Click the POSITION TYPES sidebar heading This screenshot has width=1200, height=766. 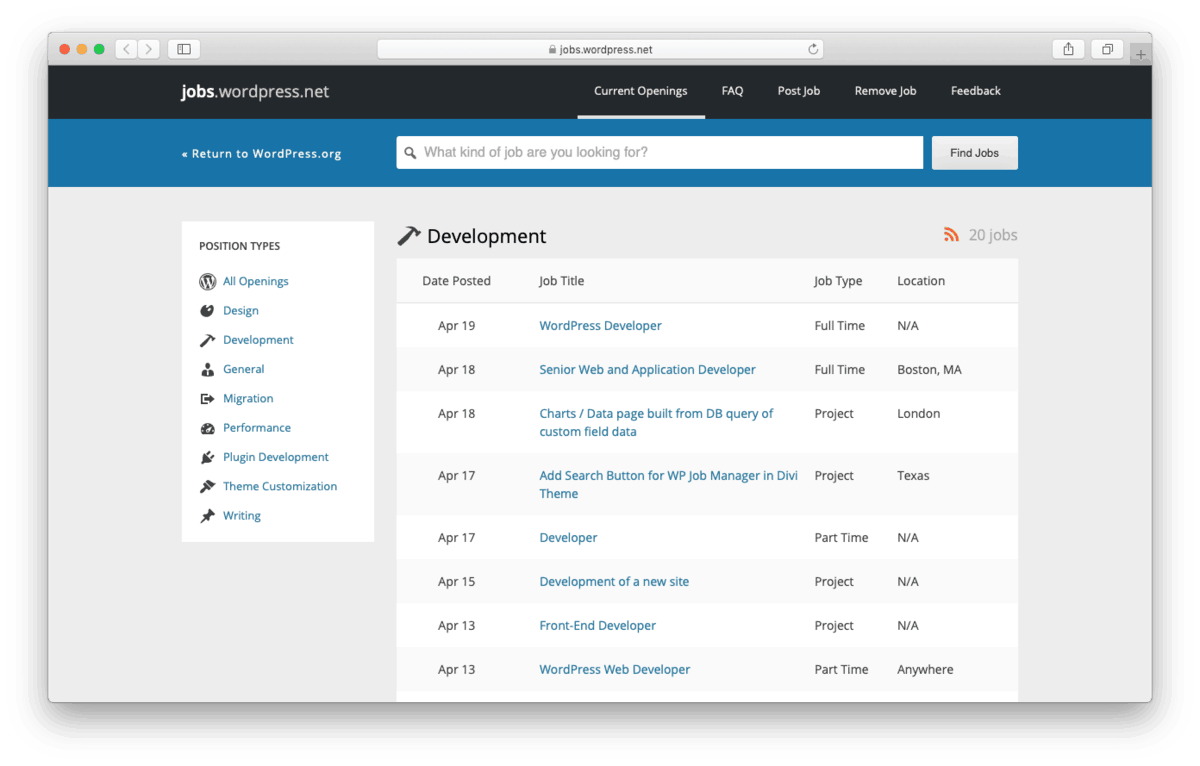coord(239,246)
